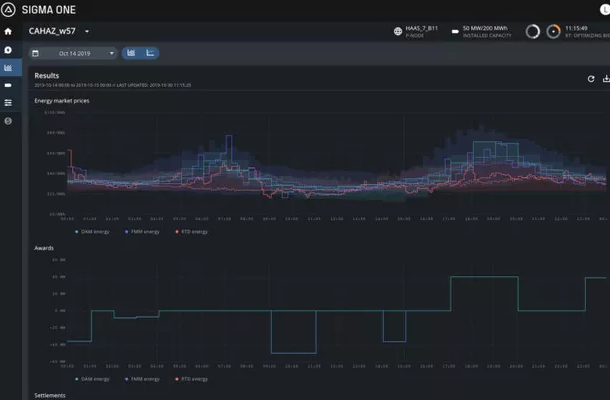Image resolution: width=610 pixels, height=400 pixels.
Task: Open the chart analytics sidebar icon
Action: (9, 68)
